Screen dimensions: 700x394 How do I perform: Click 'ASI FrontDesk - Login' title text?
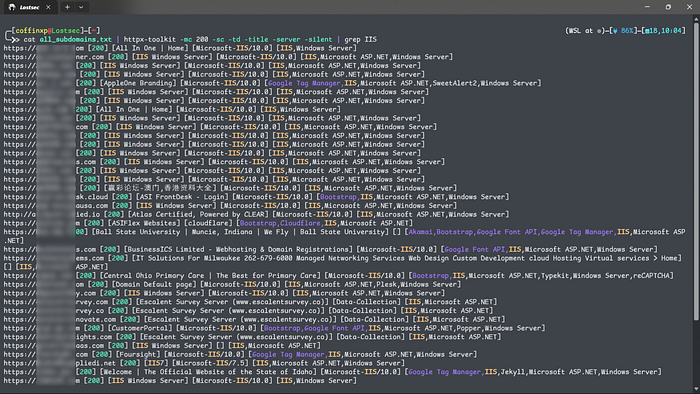[x=182, y=197]
